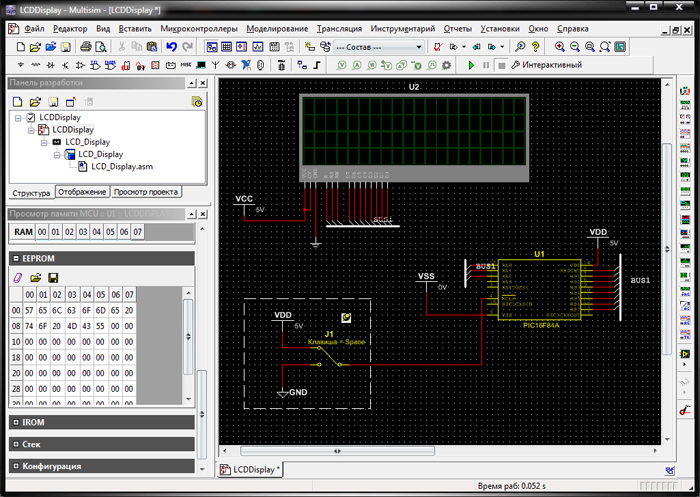Toggle the Design Toolbox view button

pos(212,46)
